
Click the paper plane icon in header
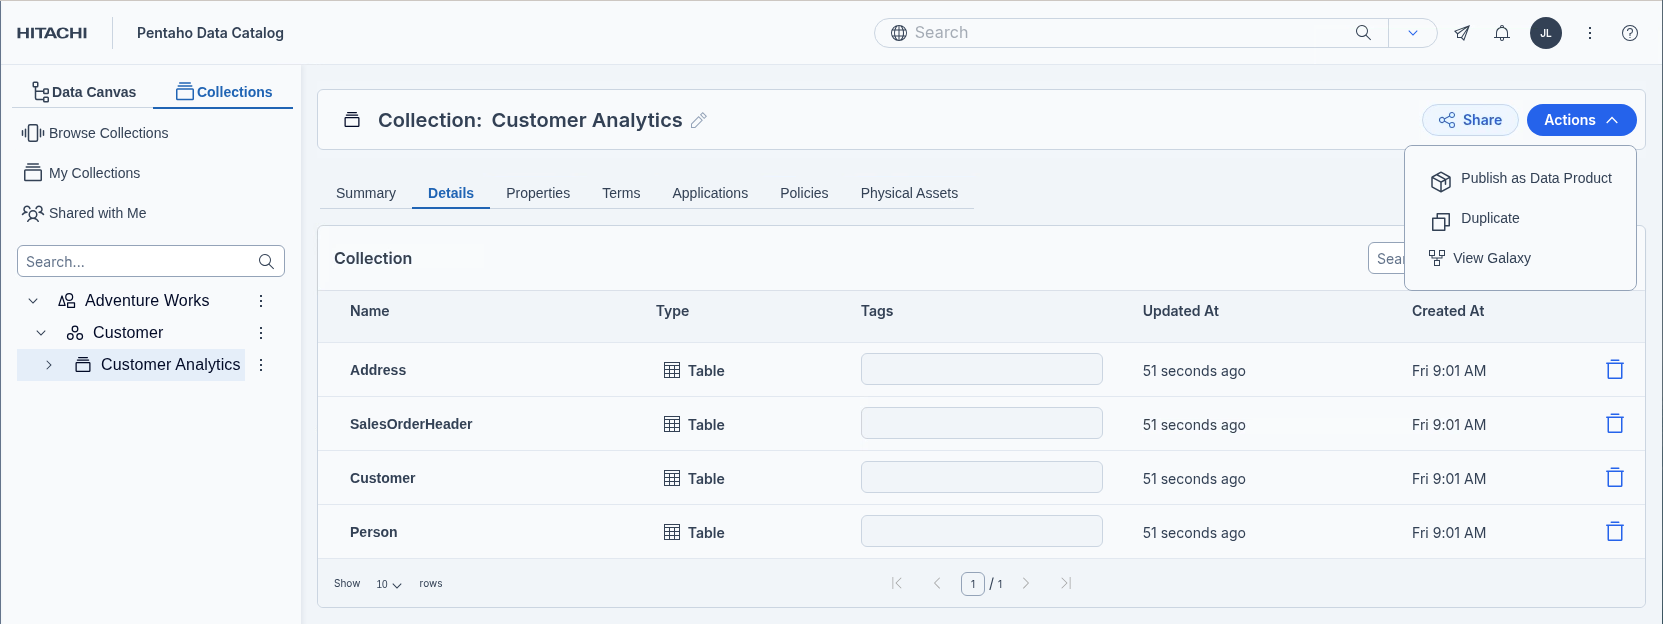click(1461, 33)
